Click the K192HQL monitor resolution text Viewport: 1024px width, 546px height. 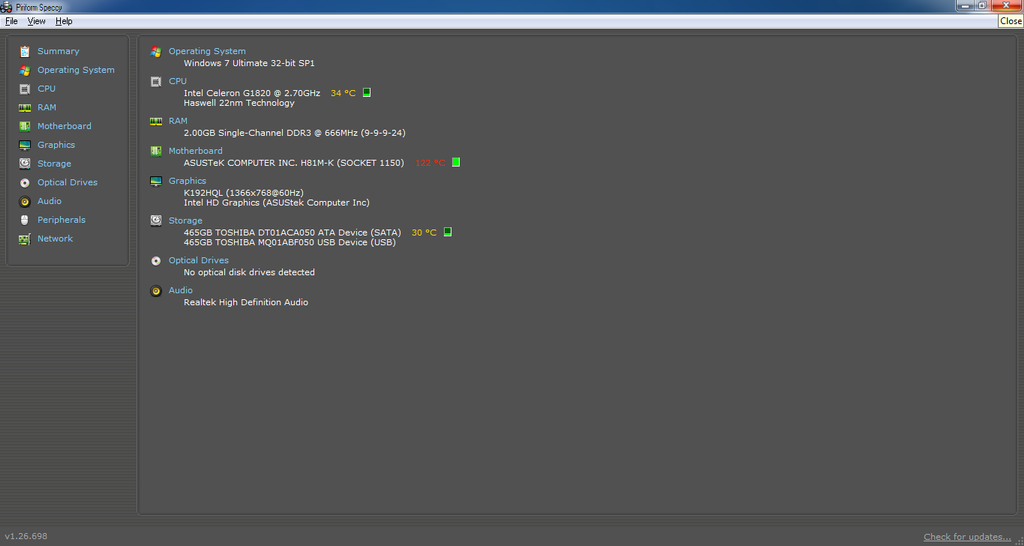click(244, 193)
